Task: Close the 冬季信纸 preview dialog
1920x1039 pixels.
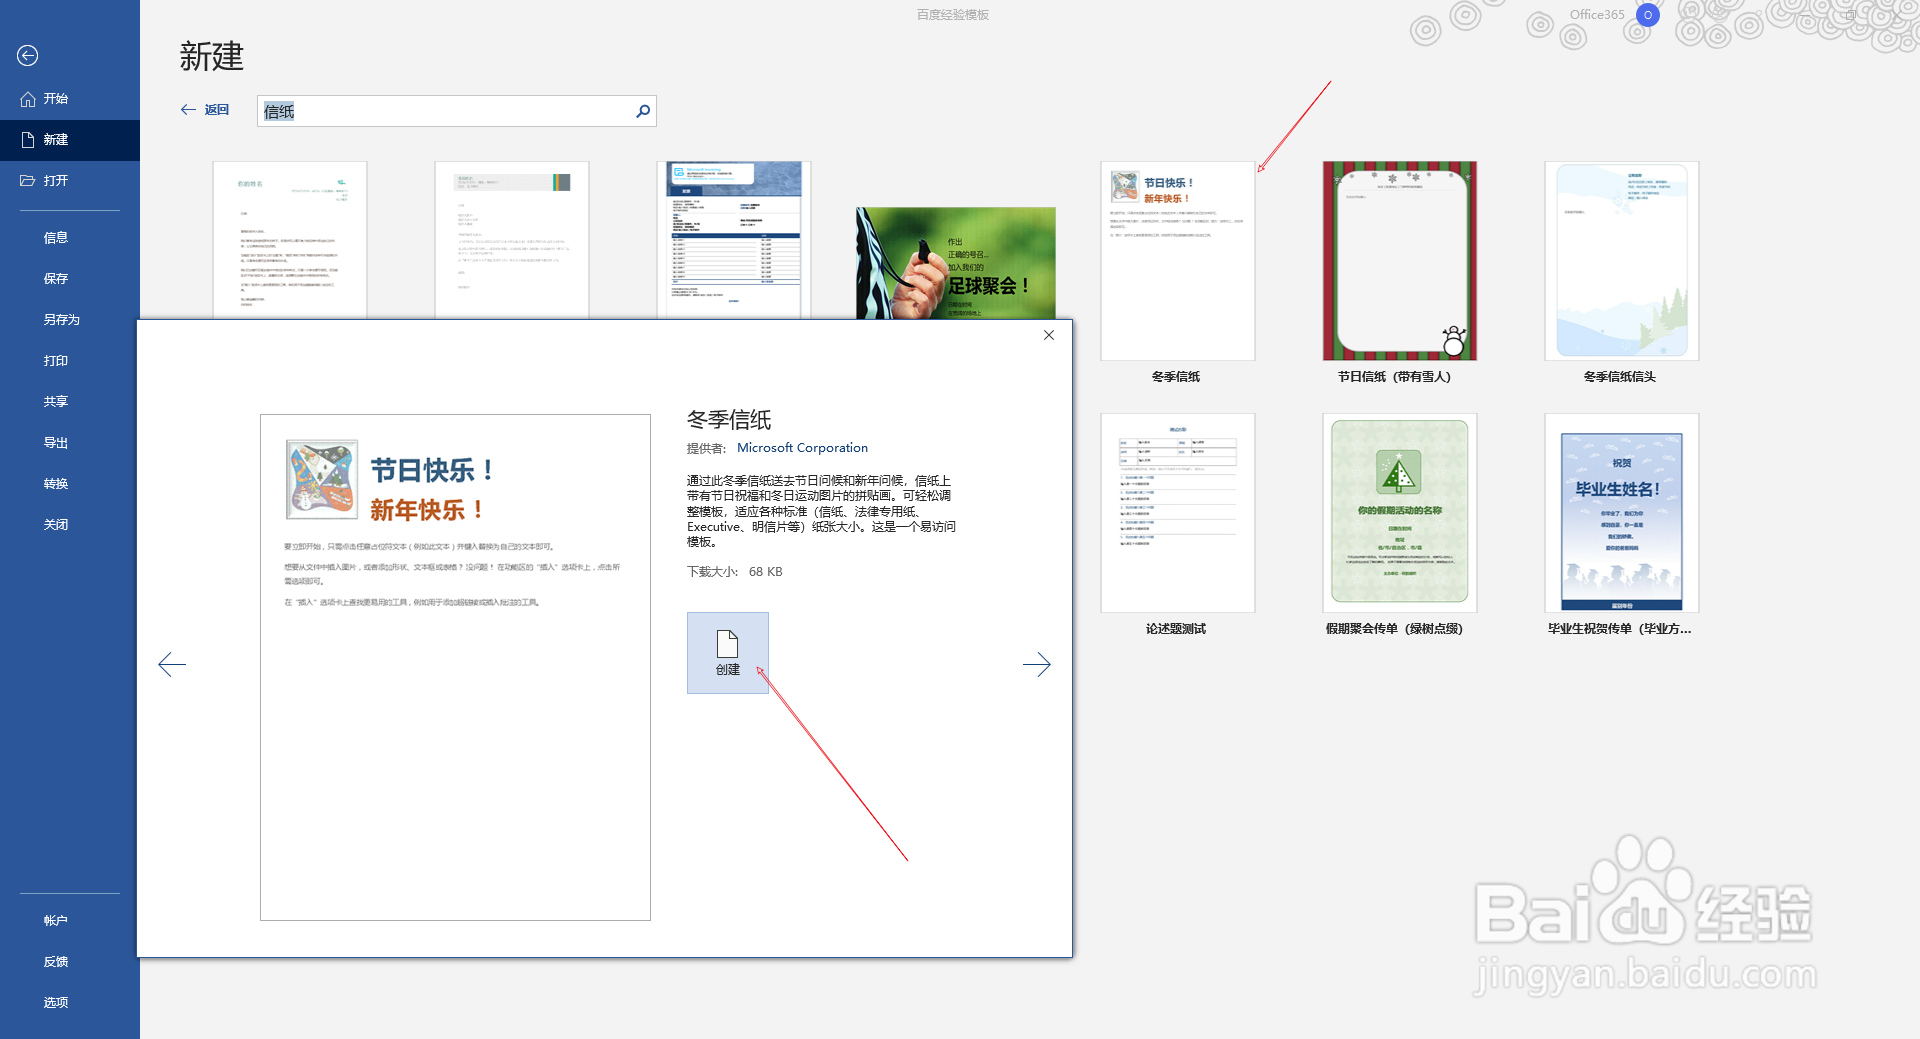Action: tap(1048, 335)
